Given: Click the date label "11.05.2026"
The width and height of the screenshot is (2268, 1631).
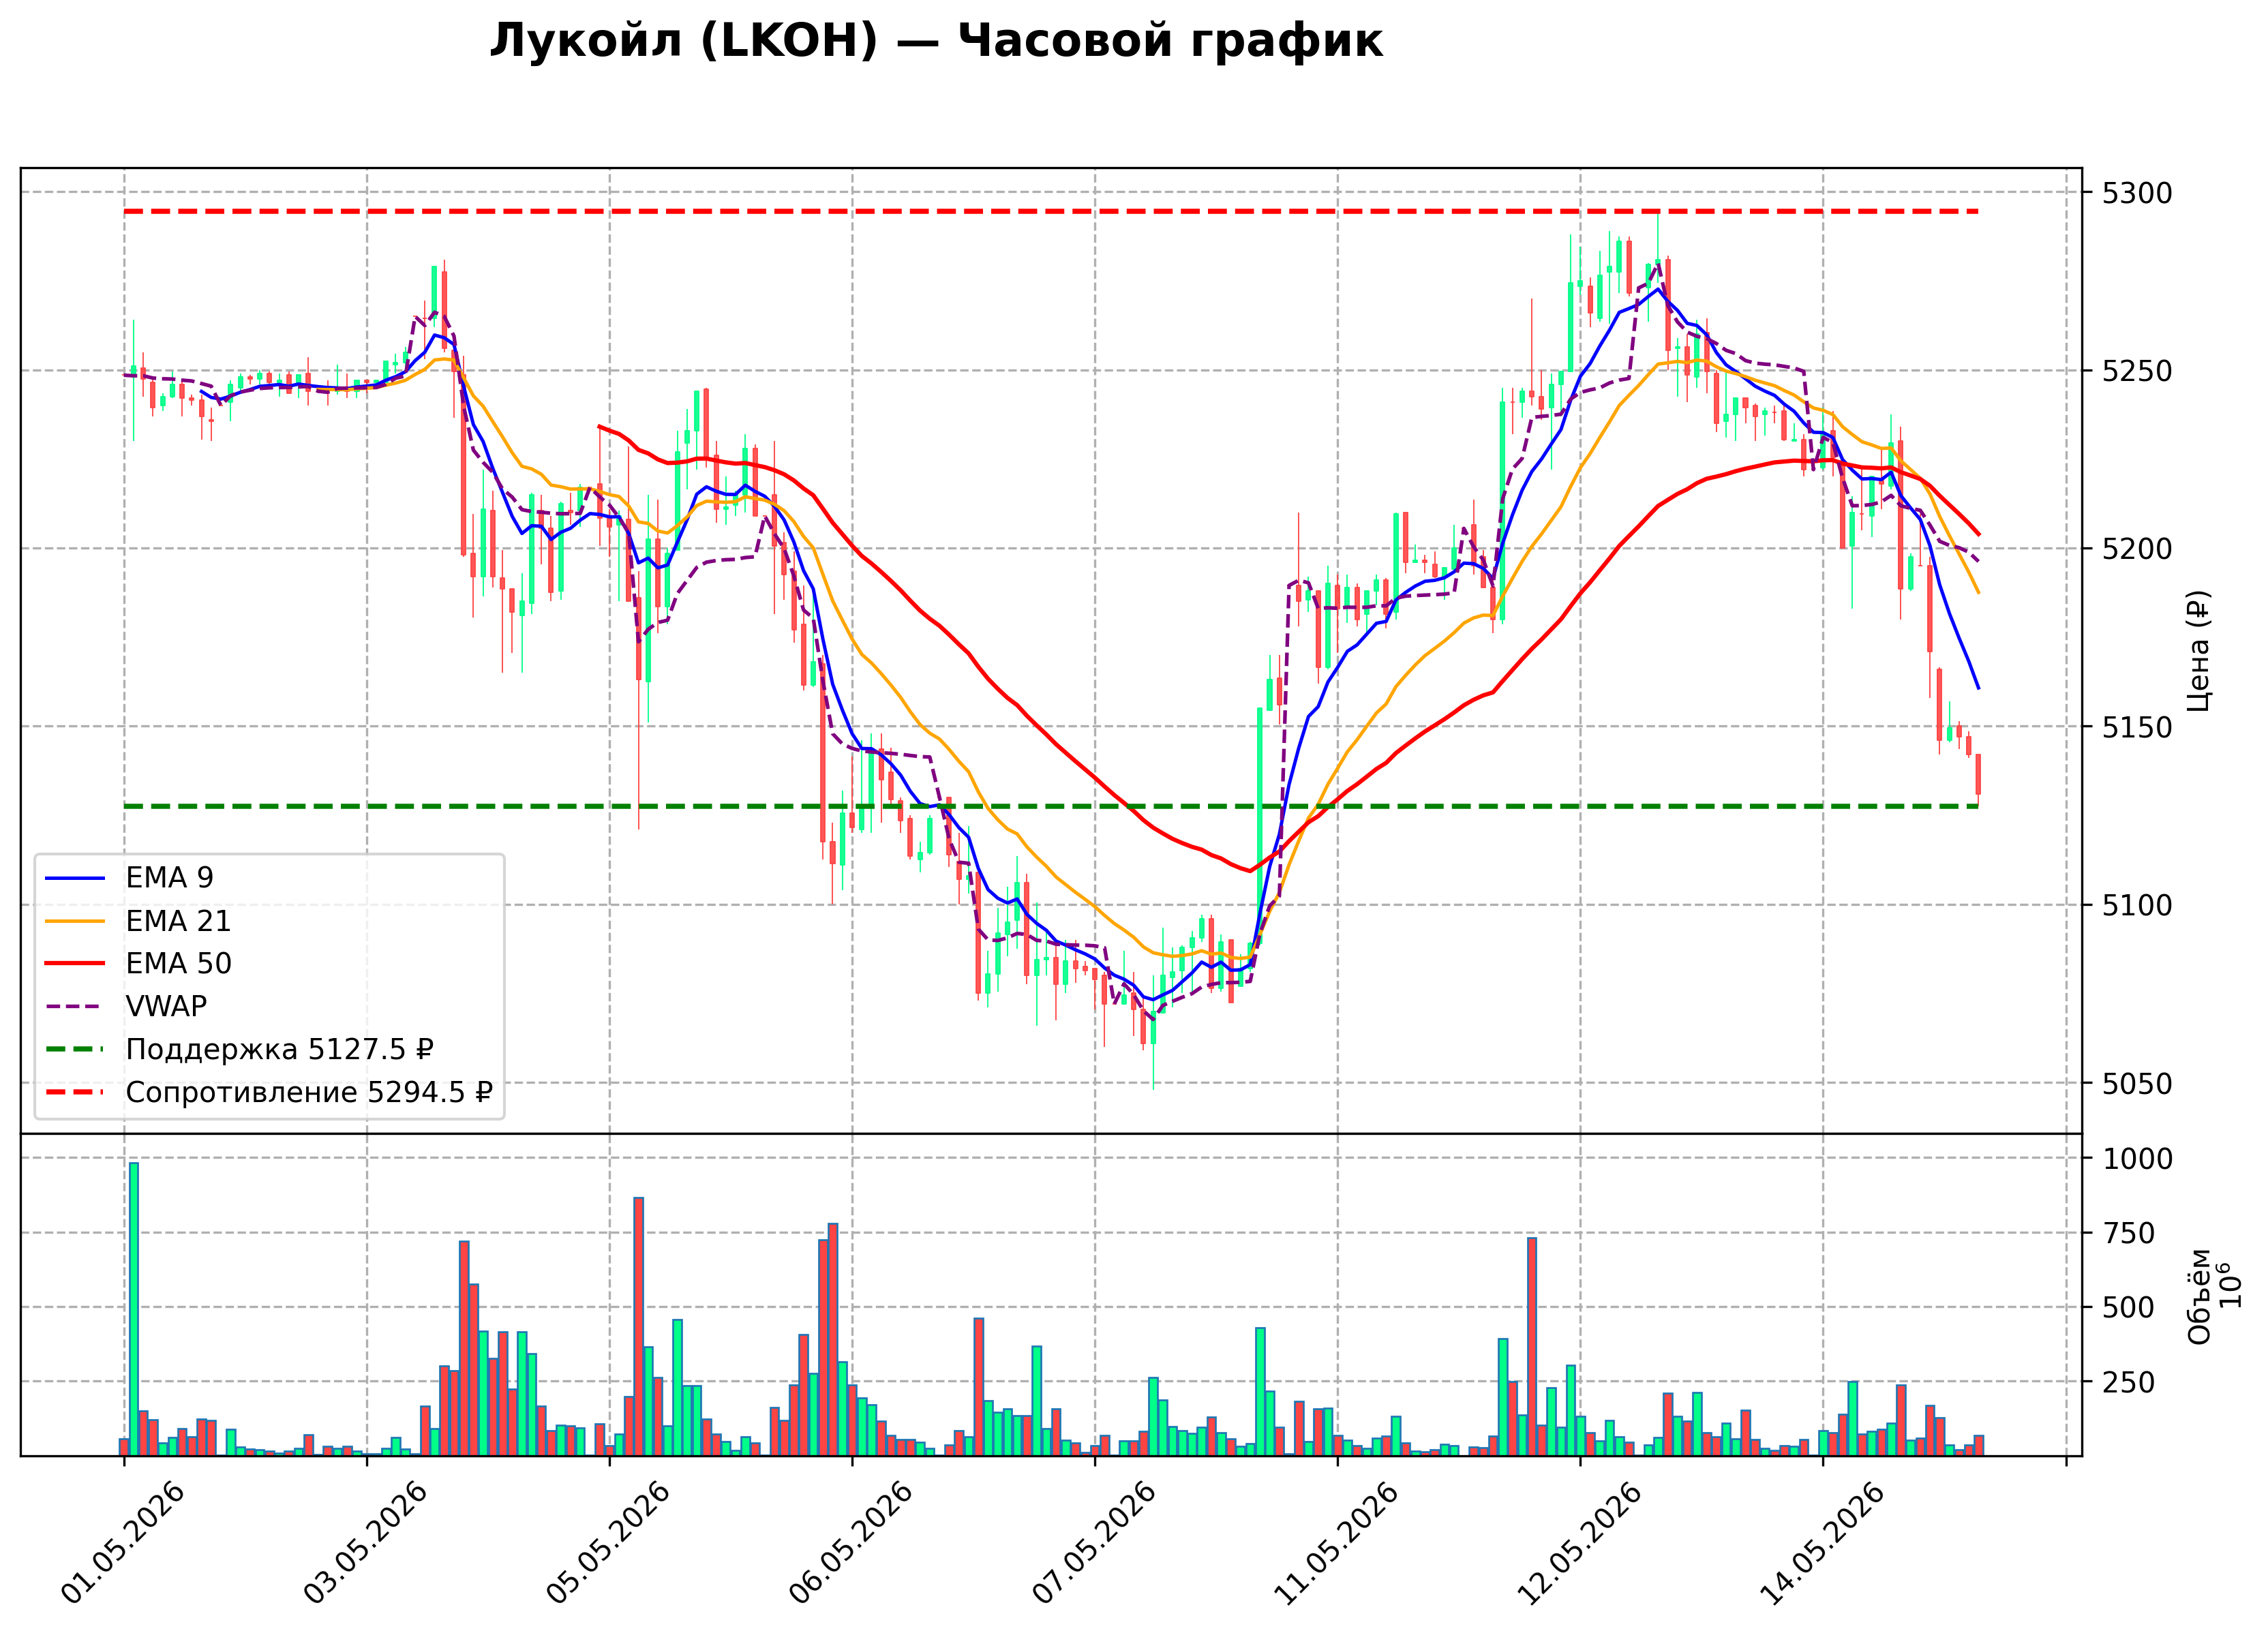Looking at the screenshot, I should point(1336,1544).
